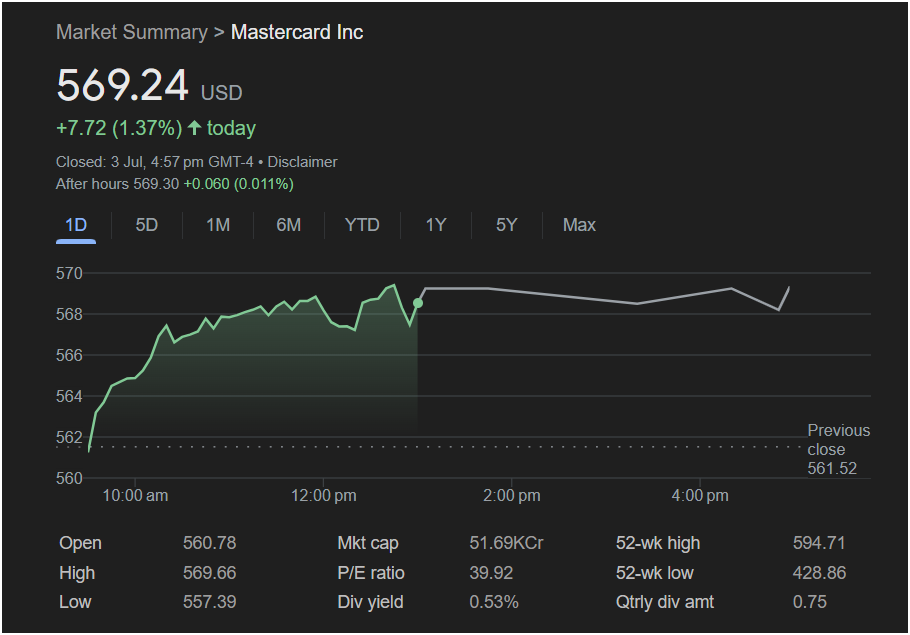Click the Div yield label

[370, 602]
